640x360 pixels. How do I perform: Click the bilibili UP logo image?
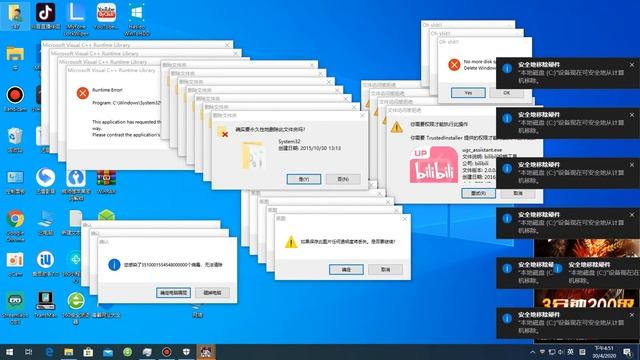click(433, 165)
